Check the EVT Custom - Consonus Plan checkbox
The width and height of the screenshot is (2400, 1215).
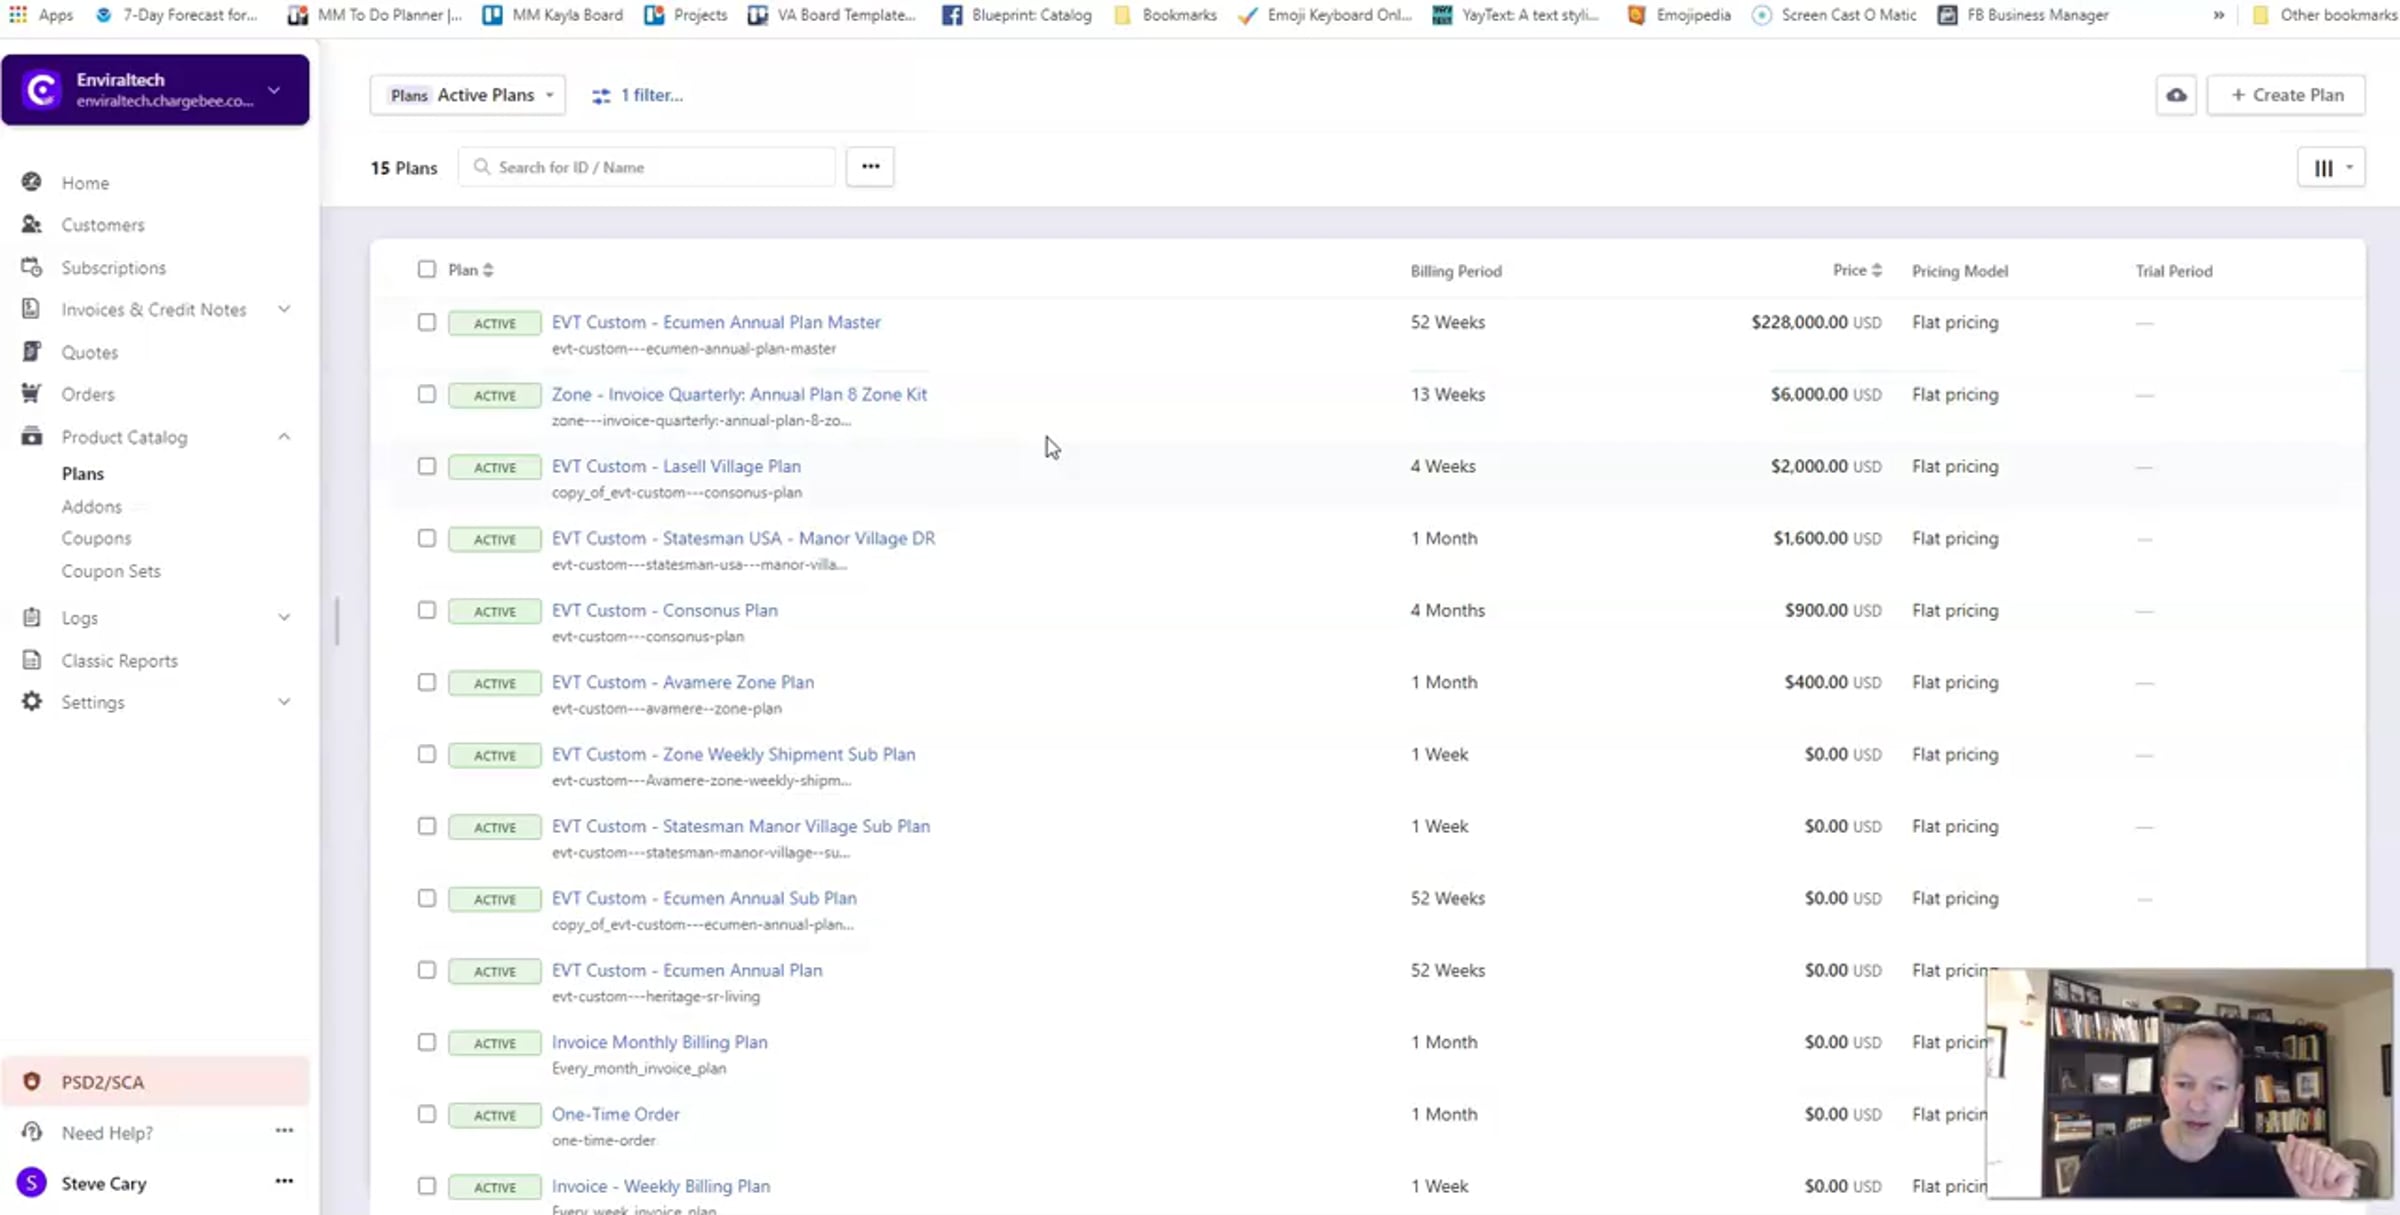427,610
